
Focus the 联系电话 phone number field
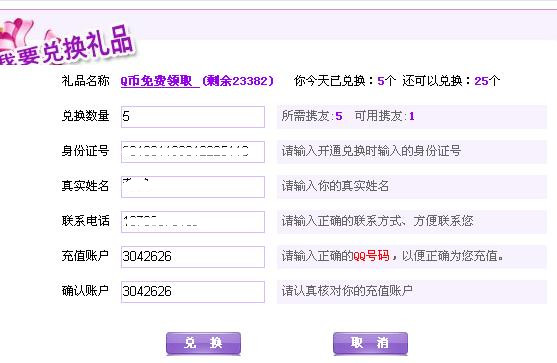193,222
